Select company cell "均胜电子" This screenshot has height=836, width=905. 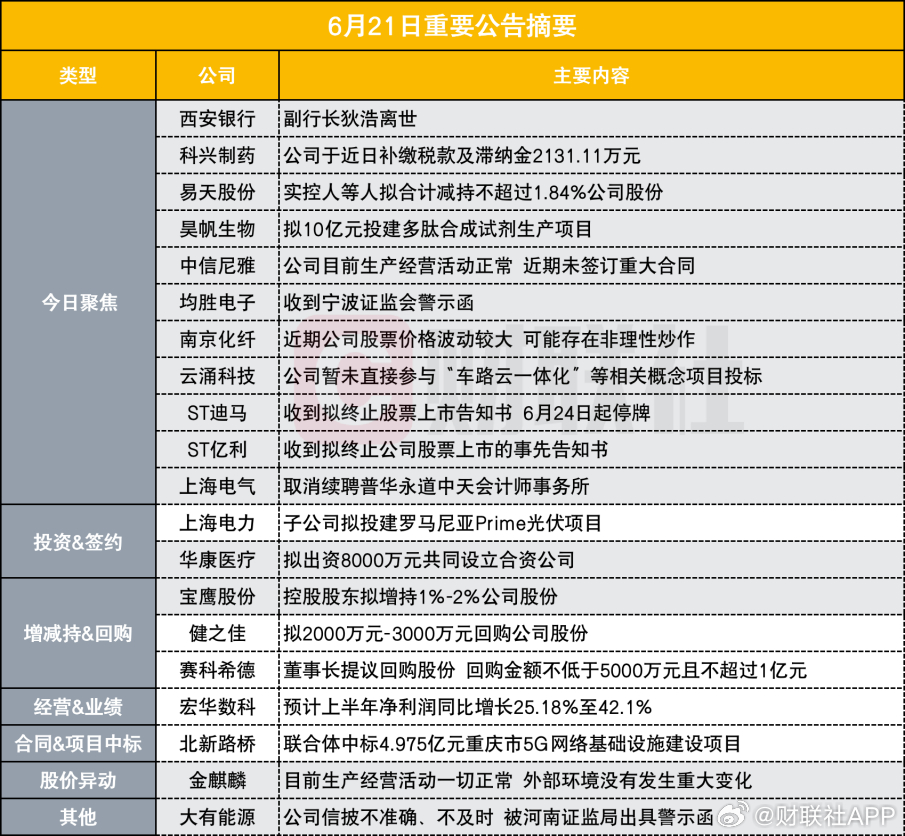(218, 303)
